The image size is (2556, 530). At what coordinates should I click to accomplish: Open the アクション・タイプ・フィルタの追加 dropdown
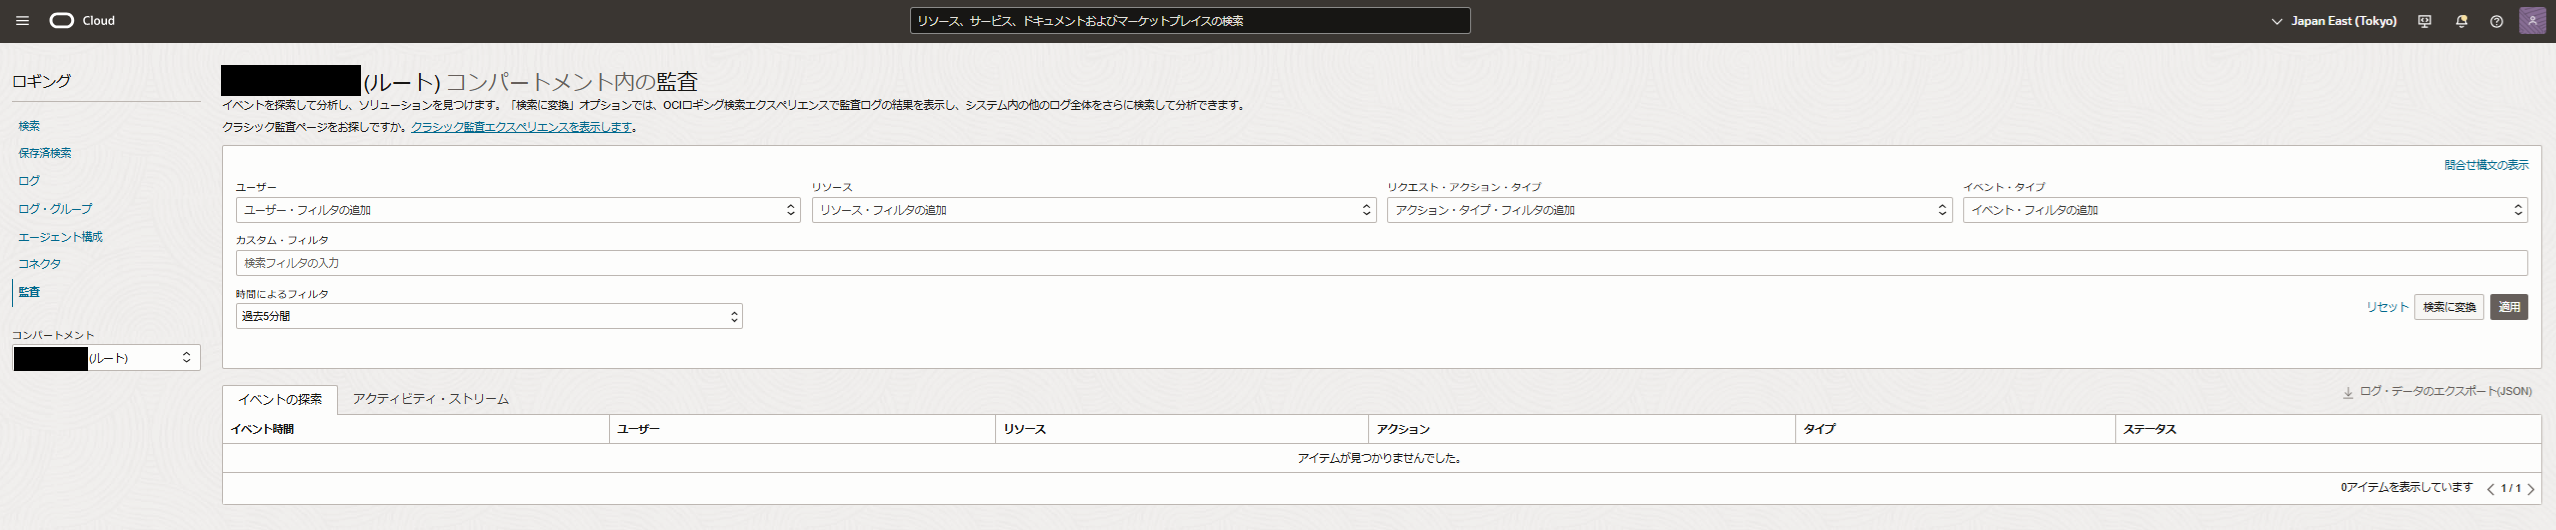coord(1669,210)
